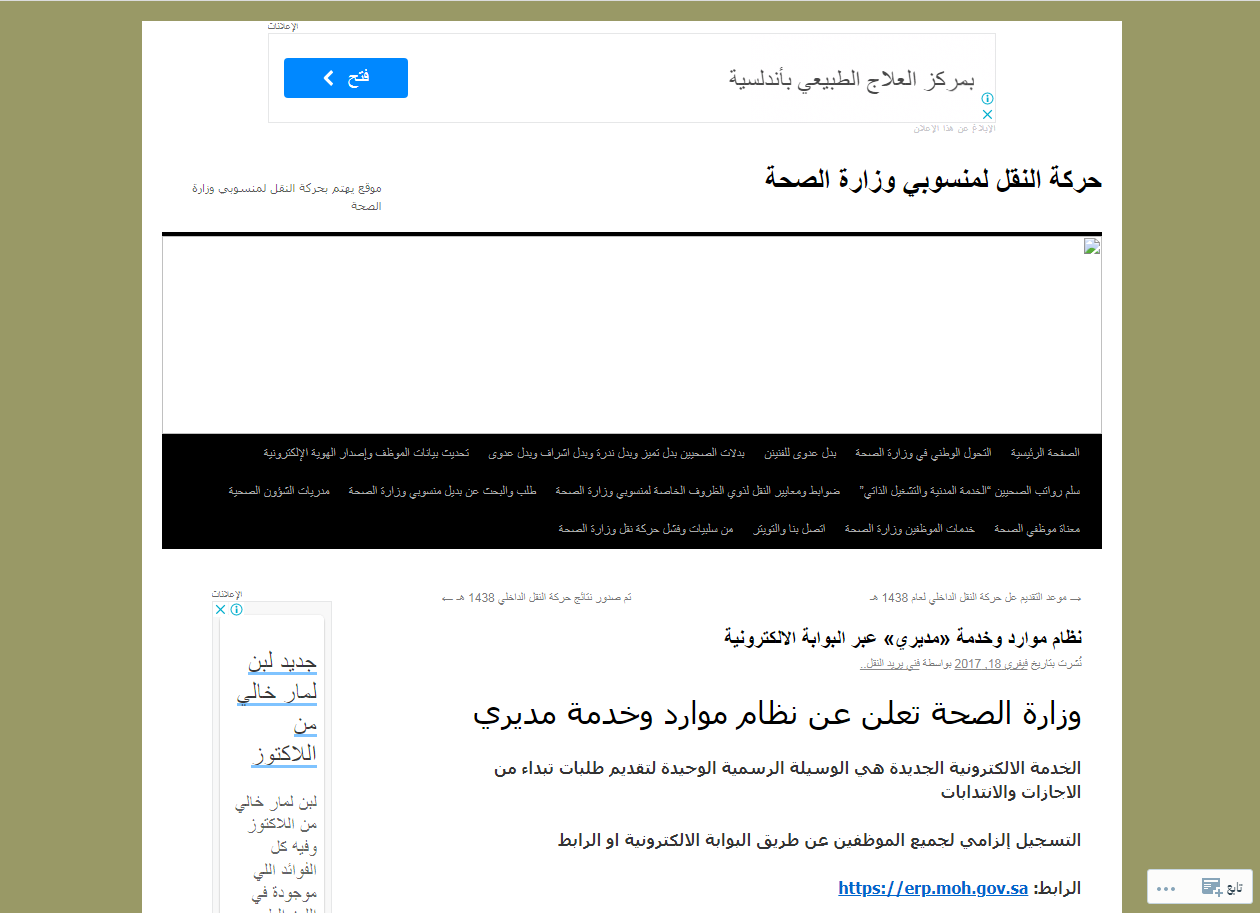Click the site title حركة النقل لمنسوبي وزارة الصحة

point(933,180)
